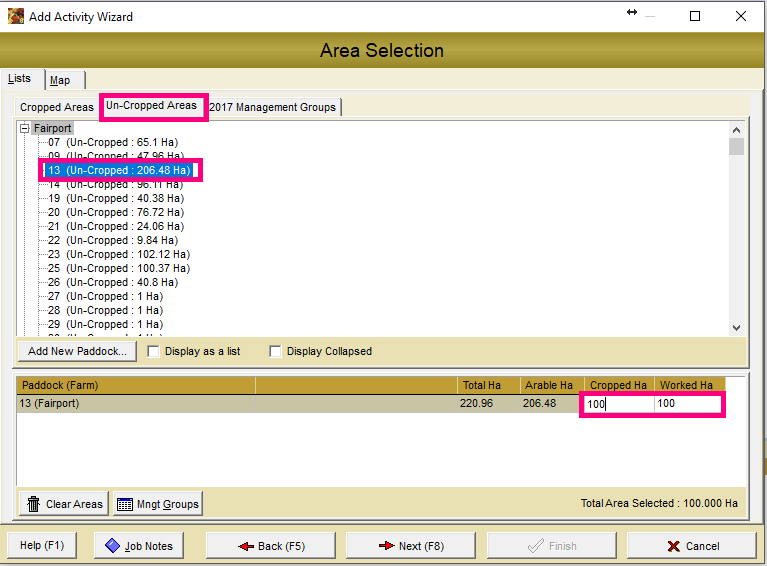Click the Add New Paddock button
This screenshot has width=767, height=566.
point(78,351)
